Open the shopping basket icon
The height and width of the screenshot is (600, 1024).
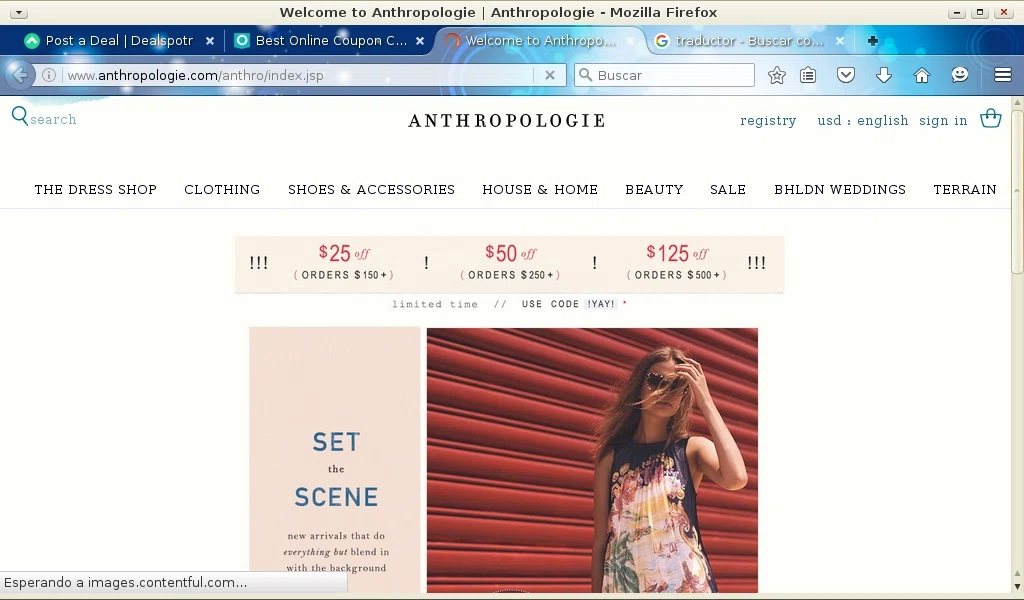coord(991,118)
